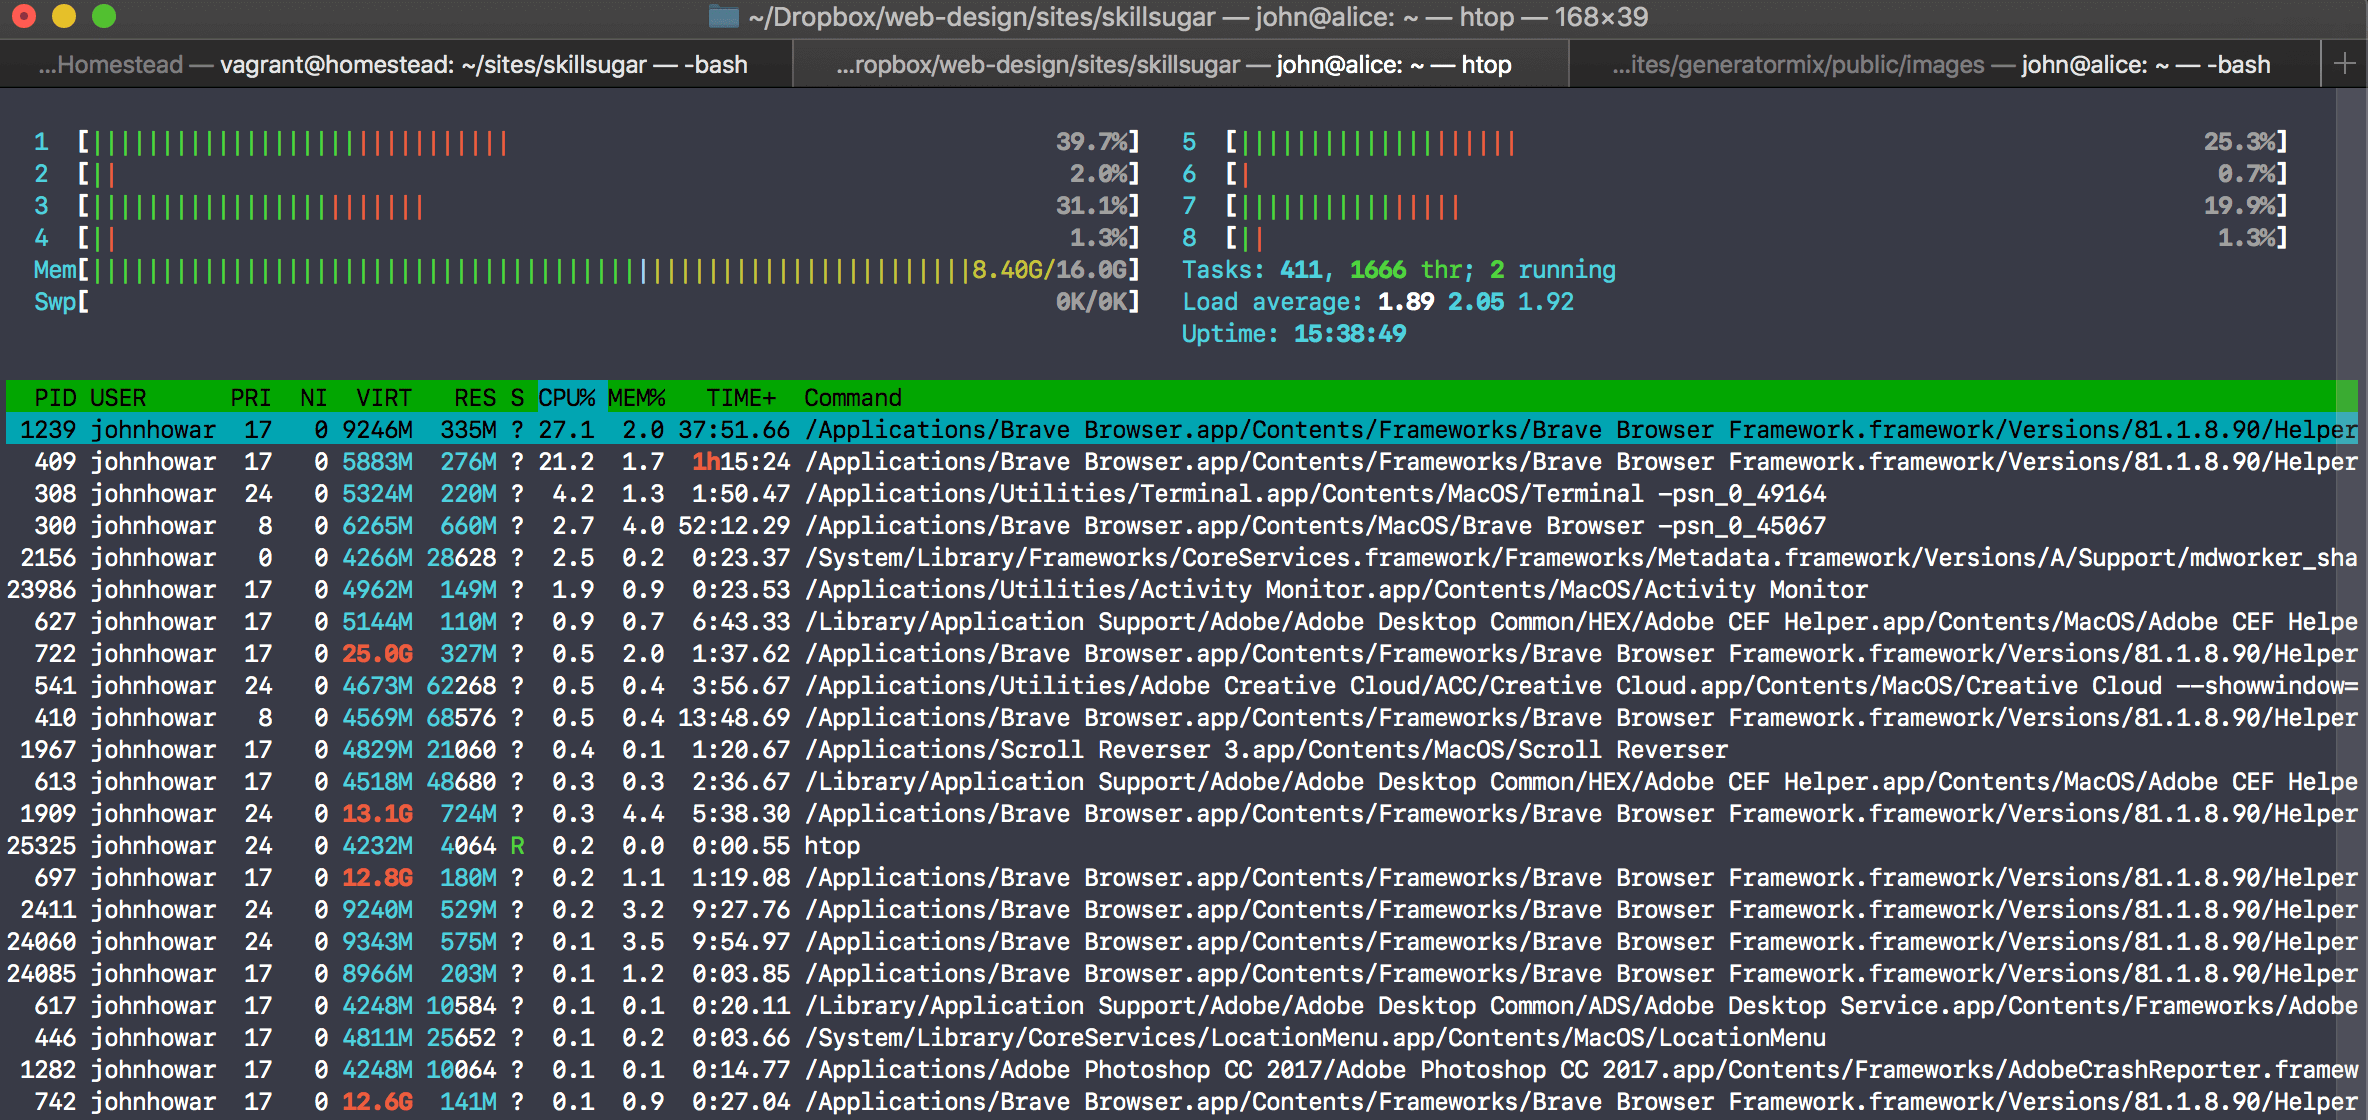
Task: Click the Uptime 15:38:49 line
Action: click(1294, 334)
